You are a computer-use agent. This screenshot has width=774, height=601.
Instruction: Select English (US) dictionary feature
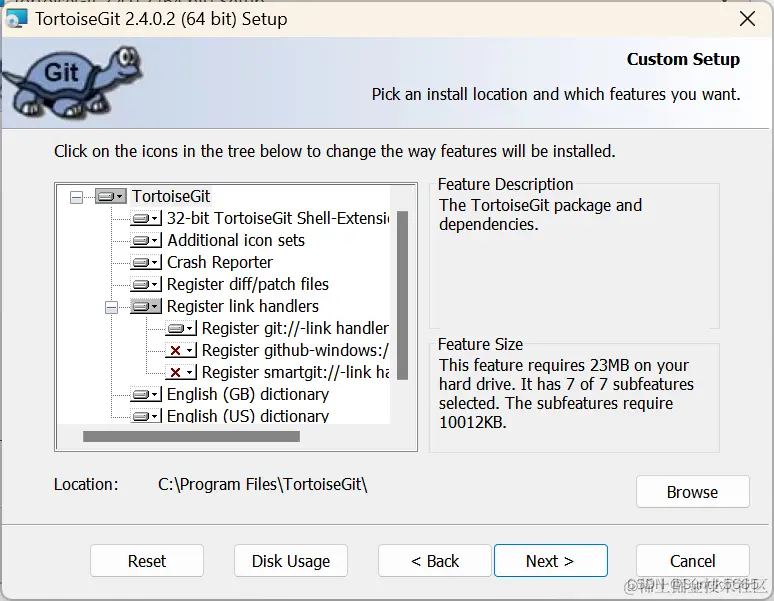point(248,415)
